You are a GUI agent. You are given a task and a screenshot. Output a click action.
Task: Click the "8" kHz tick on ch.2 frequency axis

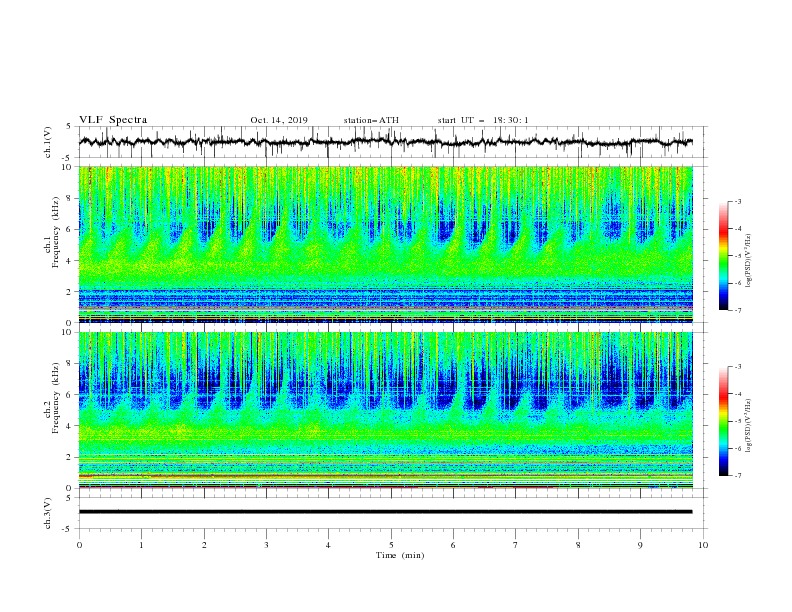click(70, 364)
